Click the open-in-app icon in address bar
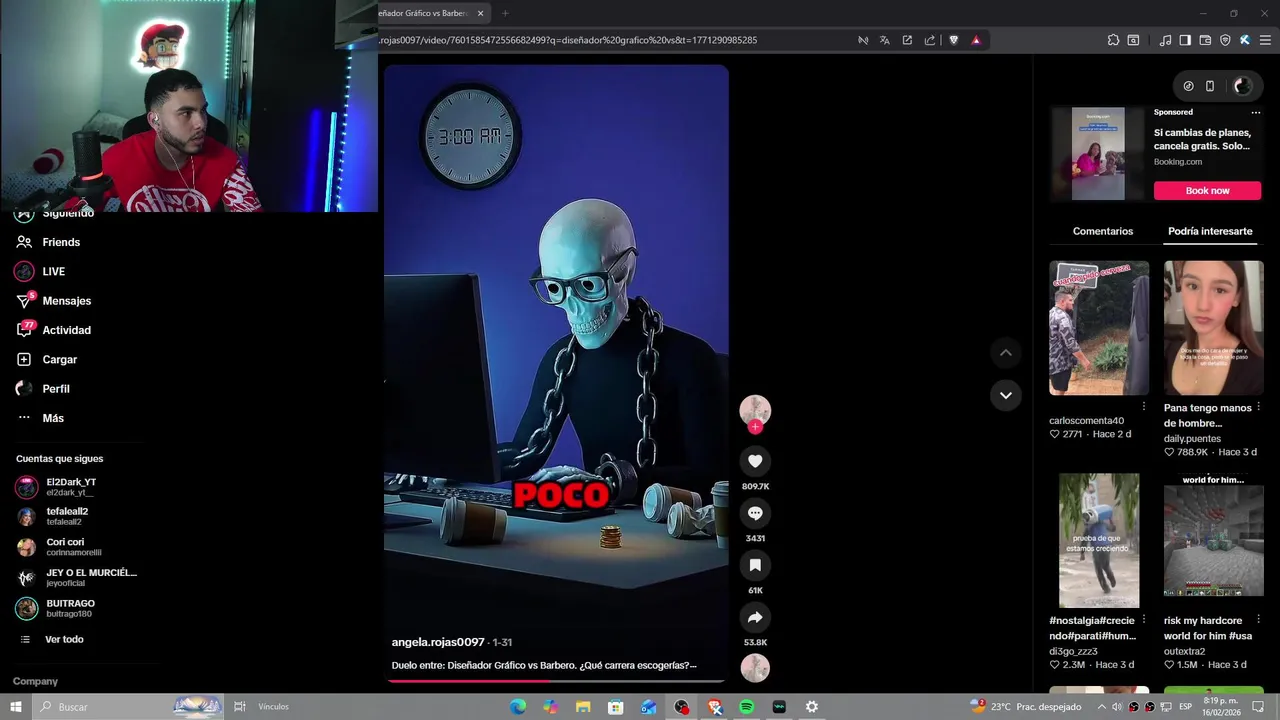 [x=907, y=40]
